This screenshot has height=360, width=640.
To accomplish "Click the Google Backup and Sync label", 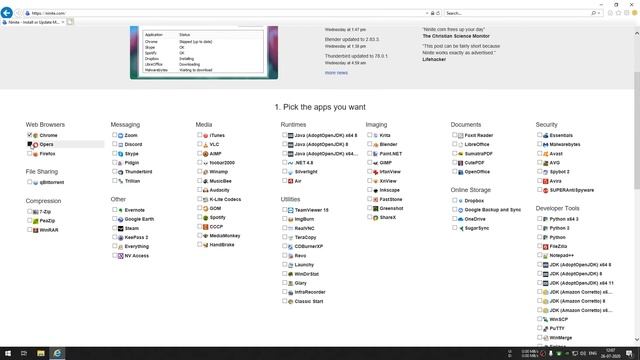I will coord(493,210).
